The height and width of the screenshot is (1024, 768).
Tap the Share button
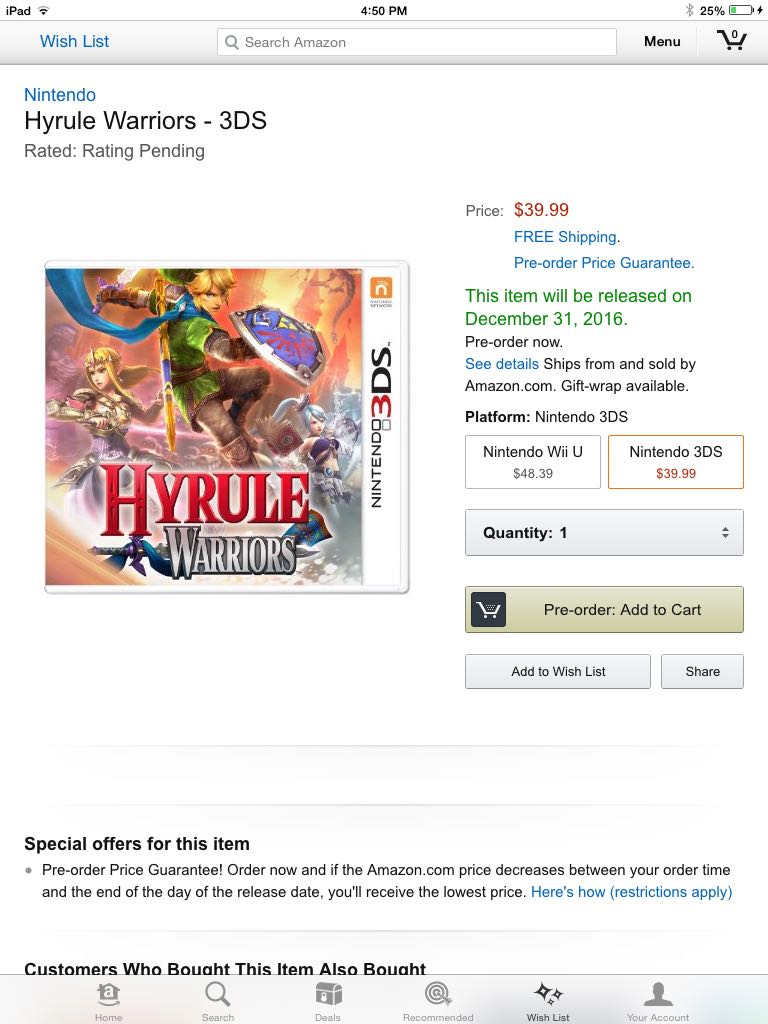tap(702, 671)
